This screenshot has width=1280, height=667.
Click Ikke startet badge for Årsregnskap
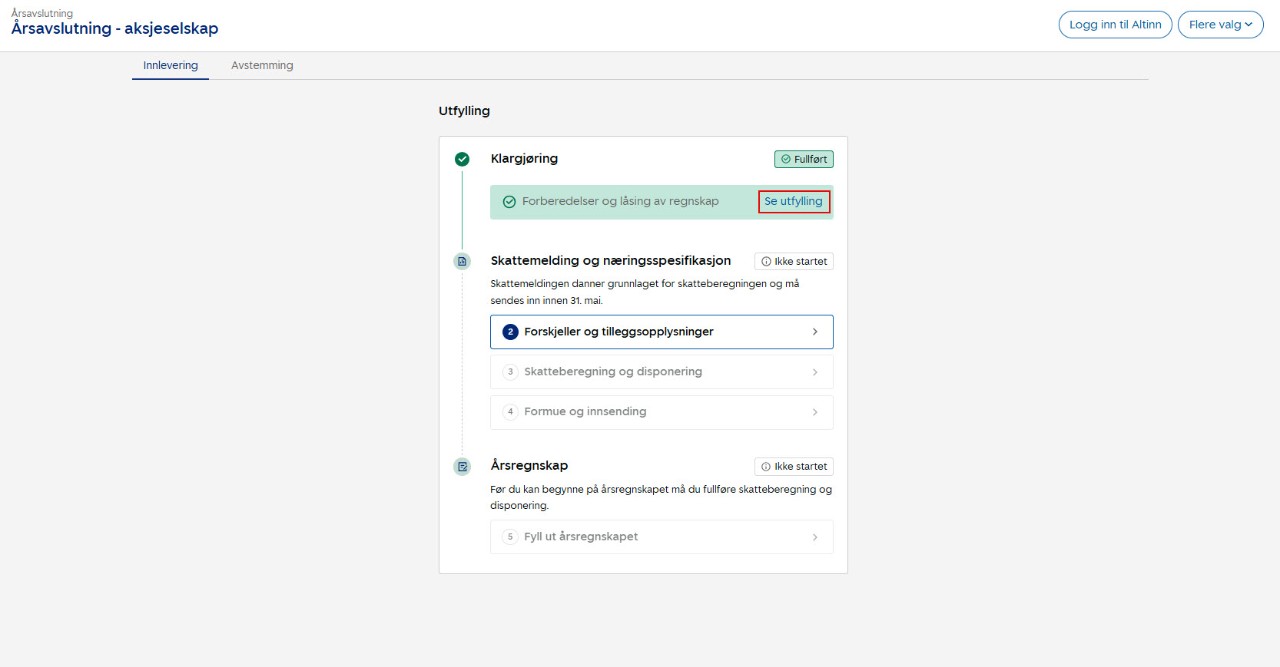(x=794, y=467)
